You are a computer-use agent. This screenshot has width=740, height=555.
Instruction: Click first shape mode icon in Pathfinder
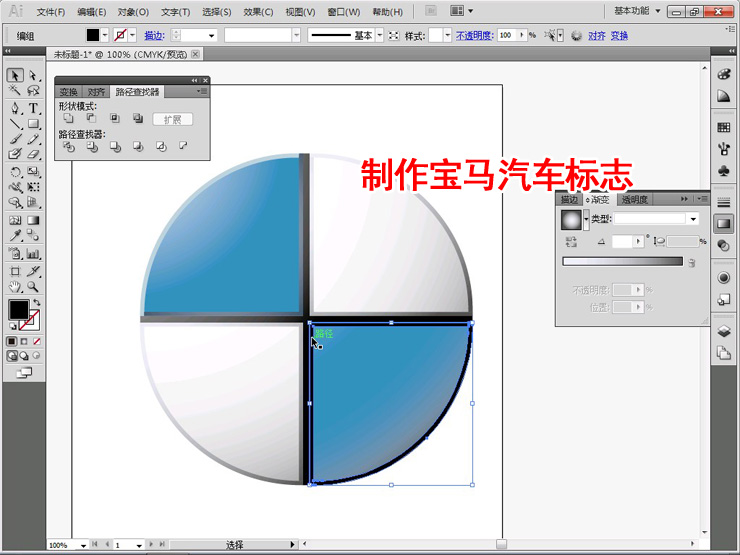pos(68,118)
